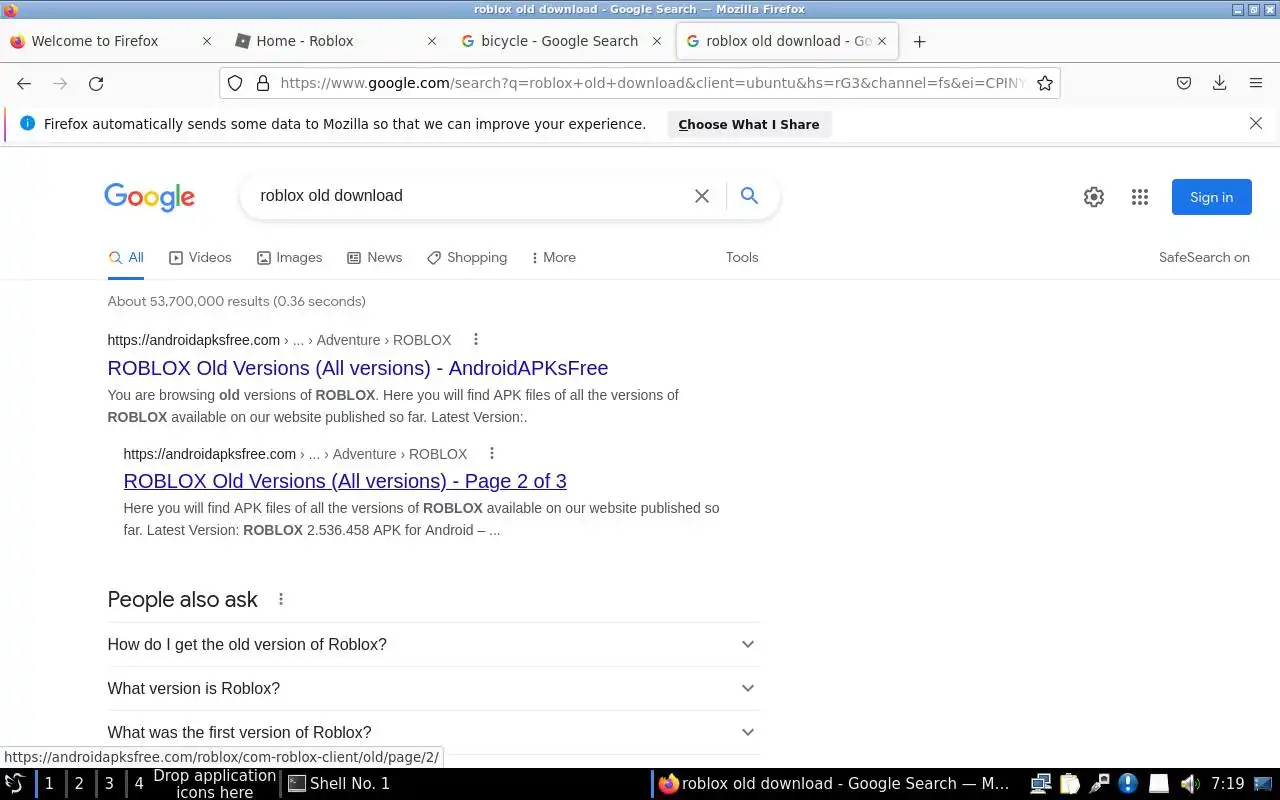Open ROBLOX Old Versions (All versions) link
This screenshot has height=800, width=1280.
[358, 368]
